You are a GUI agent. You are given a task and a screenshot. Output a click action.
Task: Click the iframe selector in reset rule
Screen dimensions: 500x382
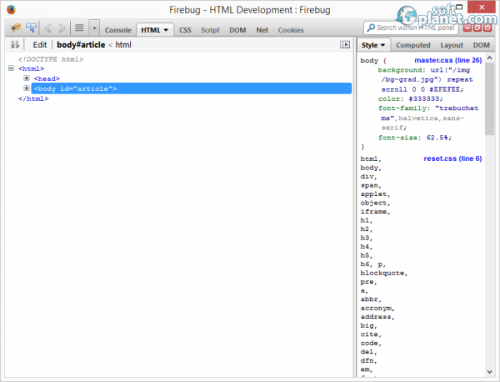374,212
